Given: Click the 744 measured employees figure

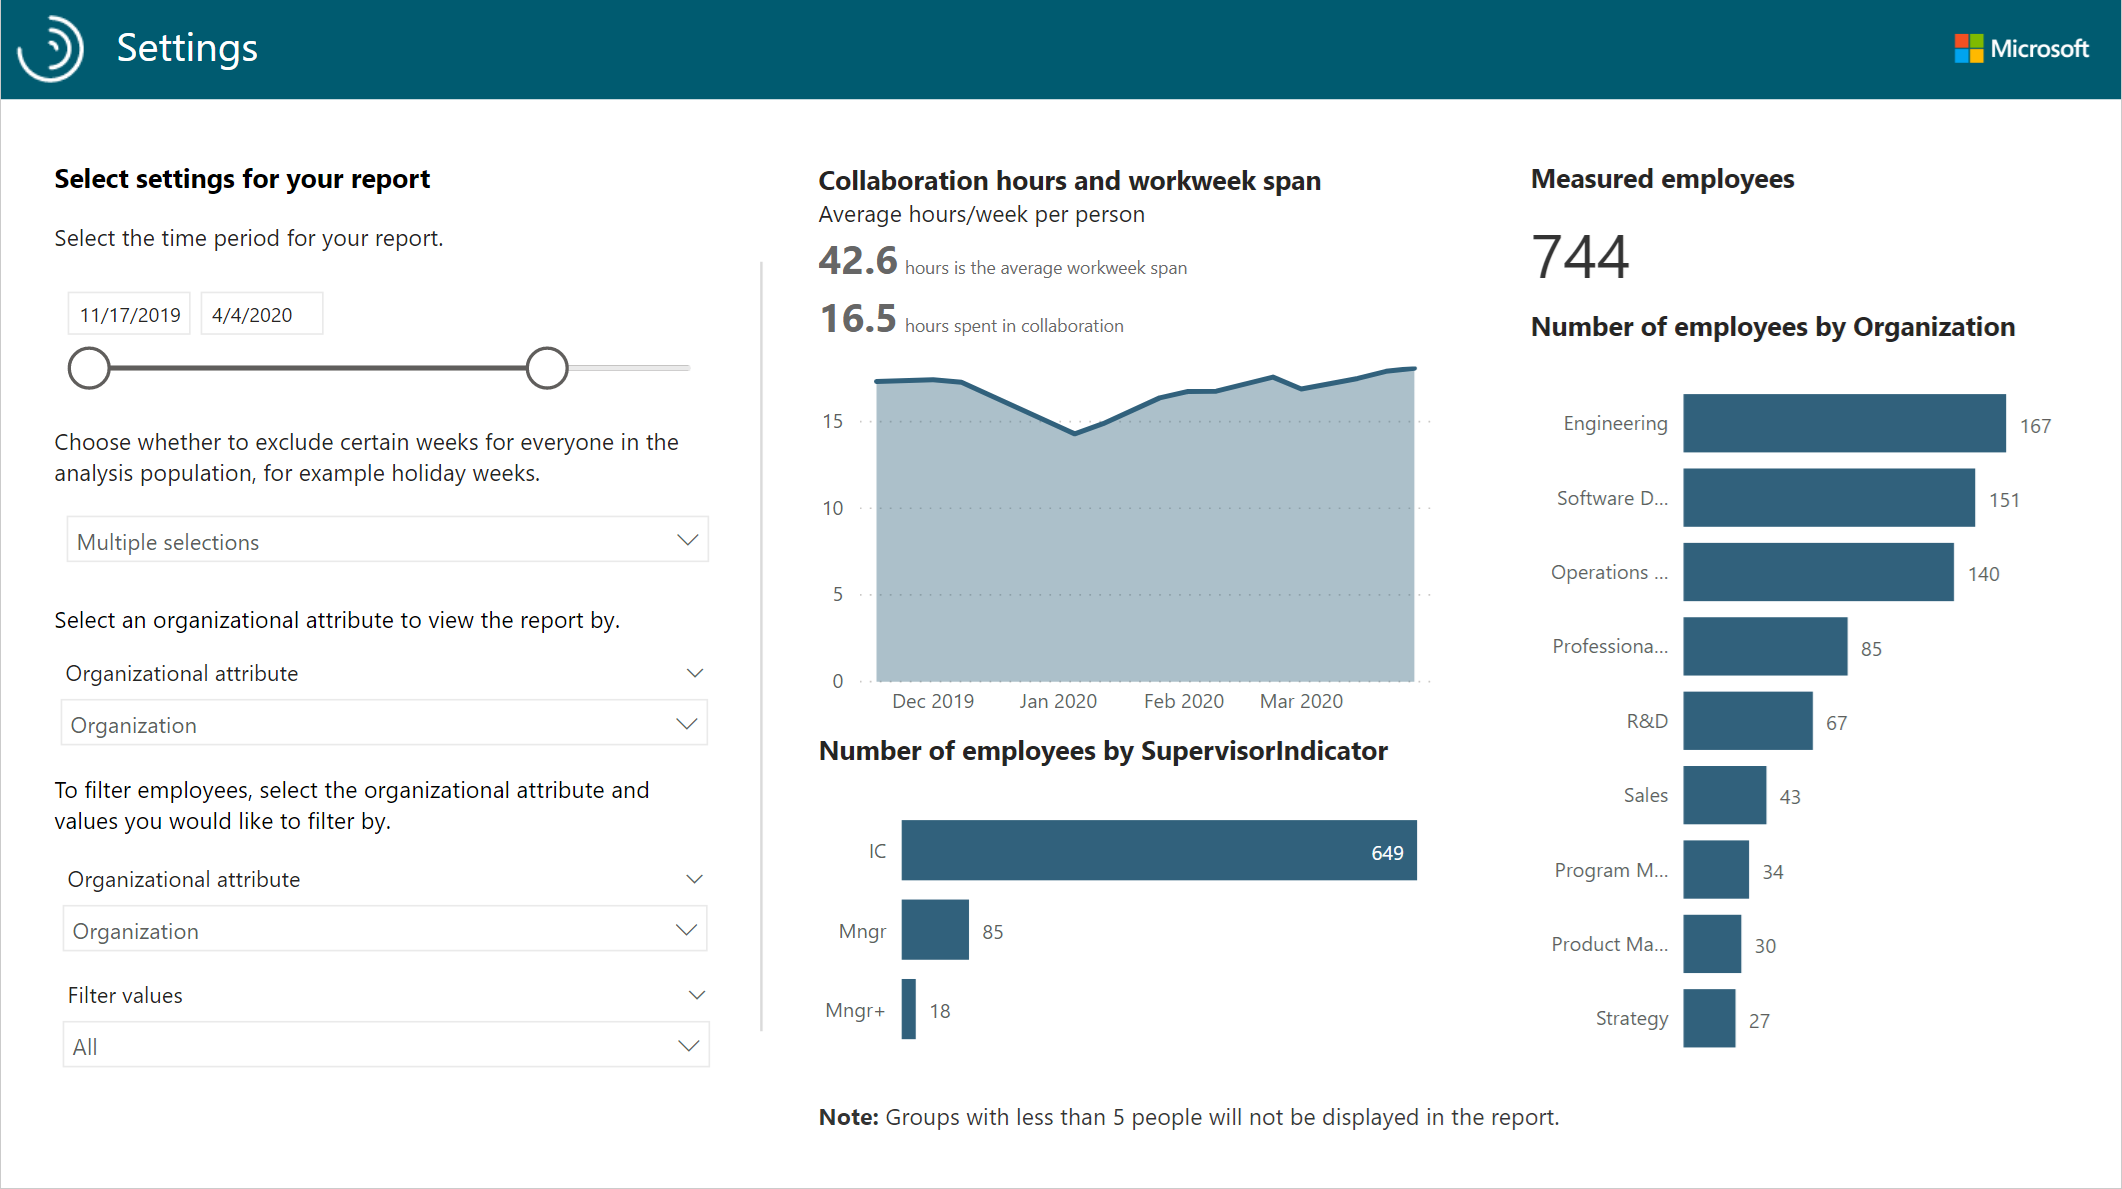Looking at the screenshot, I should click(1580, 255).
